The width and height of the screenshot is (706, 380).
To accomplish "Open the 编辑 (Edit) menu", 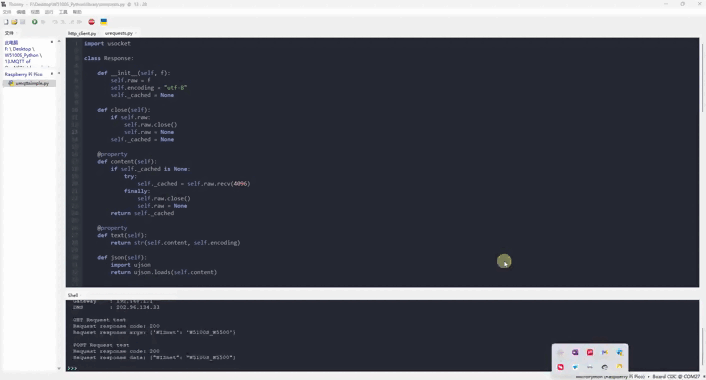I will 21,12.
